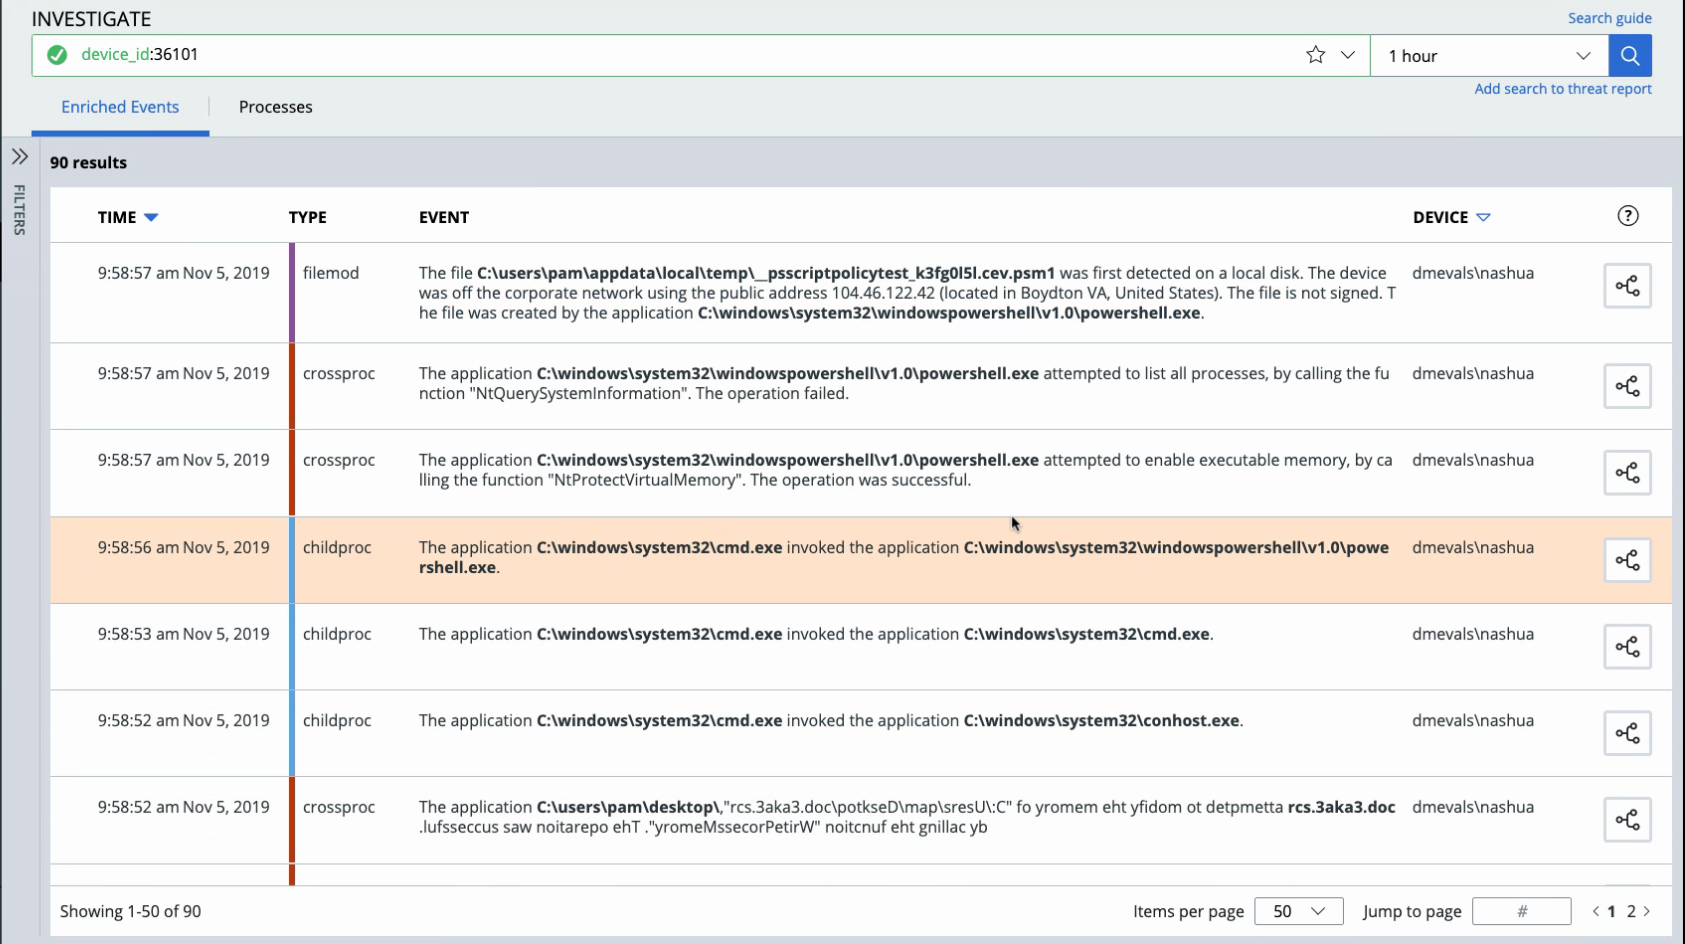Click the green query valid checkmark icon

pos(57,55)
